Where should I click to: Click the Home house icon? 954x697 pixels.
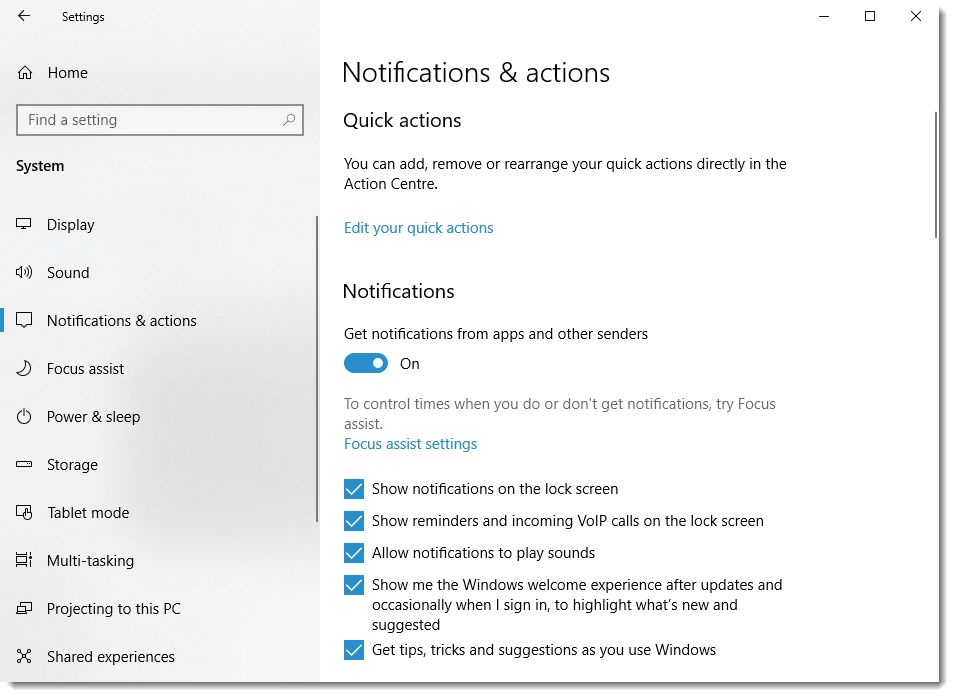pyautogui.click(x=23, y=72)
